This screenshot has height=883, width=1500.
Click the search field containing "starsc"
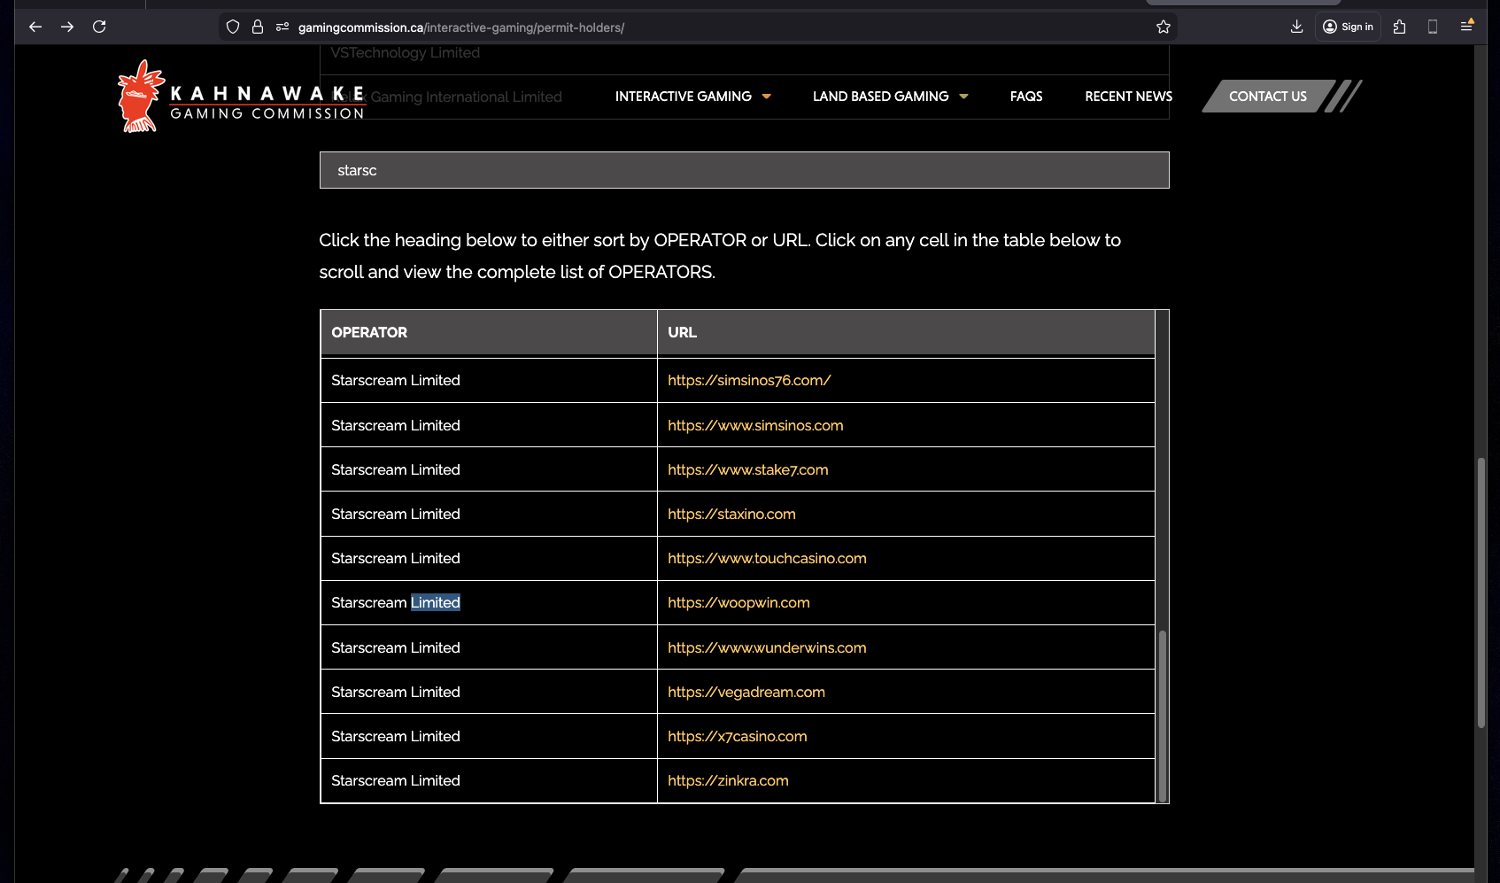744,170
